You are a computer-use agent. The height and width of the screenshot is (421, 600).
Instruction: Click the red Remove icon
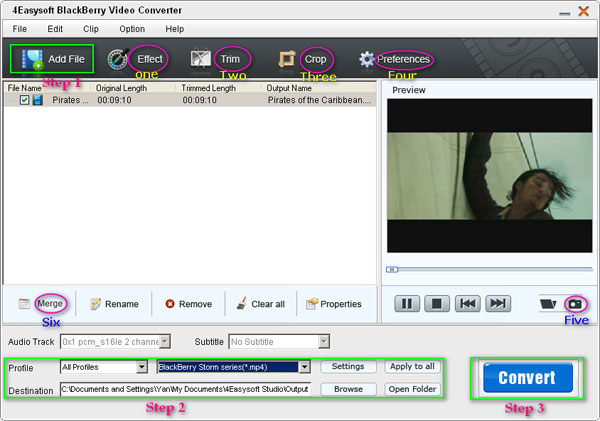click(170, 304)
